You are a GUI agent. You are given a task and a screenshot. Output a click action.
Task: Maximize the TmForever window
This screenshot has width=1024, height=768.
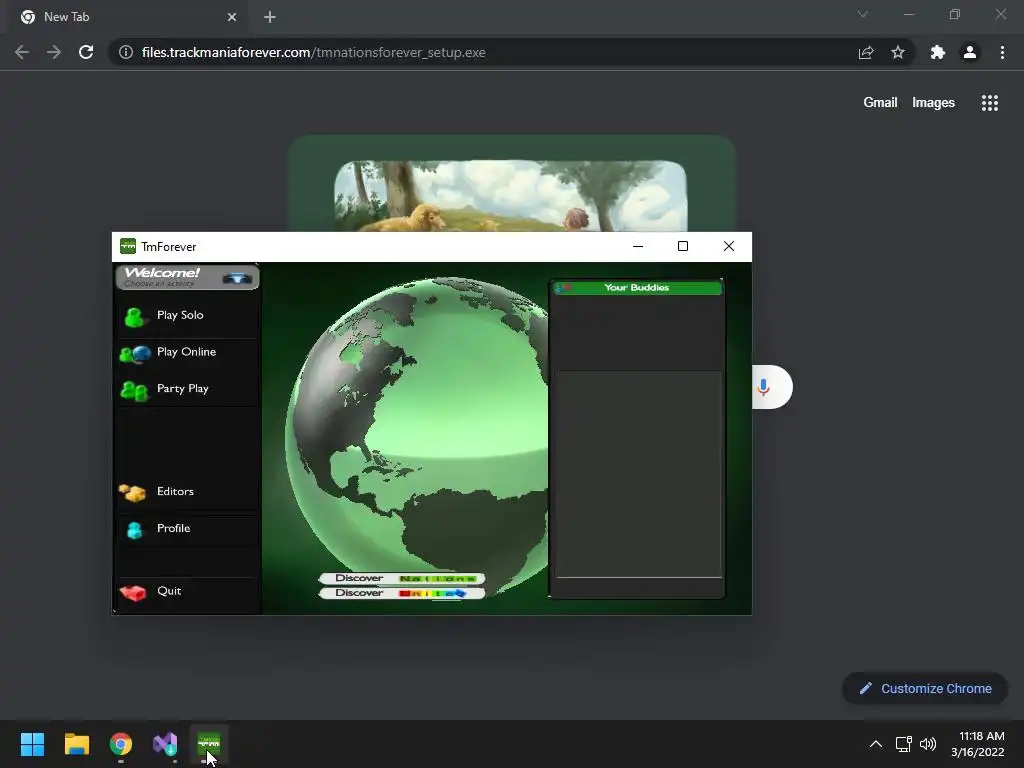coord(683,246)
